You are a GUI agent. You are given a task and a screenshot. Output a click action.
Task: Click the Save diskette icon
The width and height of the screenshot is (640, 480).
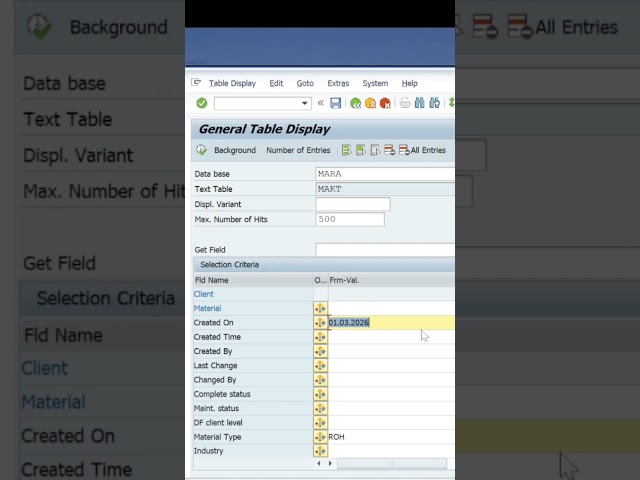(336, 103)
